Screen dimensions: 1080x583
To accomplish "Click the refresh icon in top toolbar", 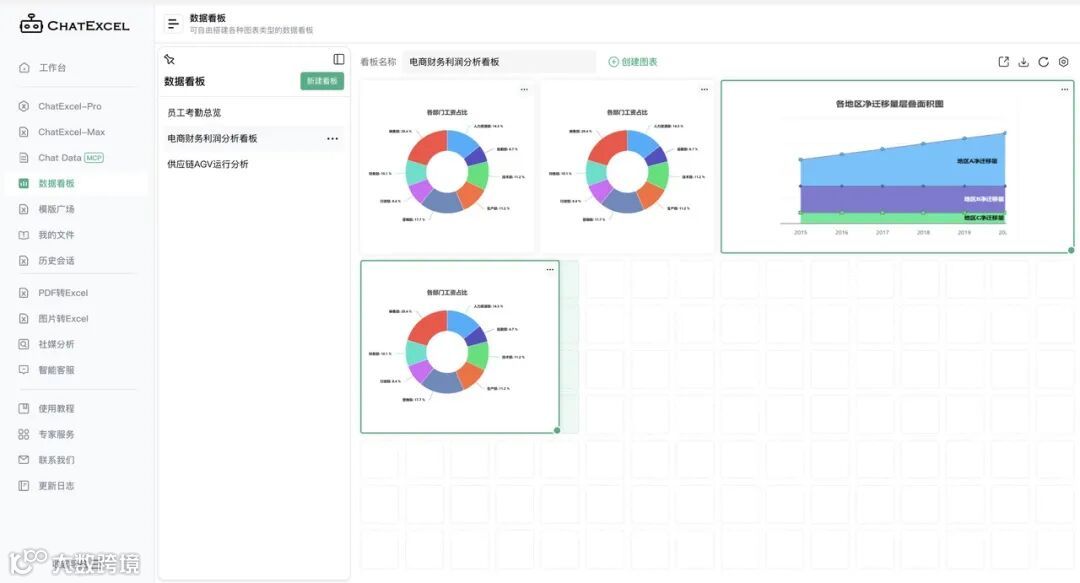I will (x=1043, y=62).
